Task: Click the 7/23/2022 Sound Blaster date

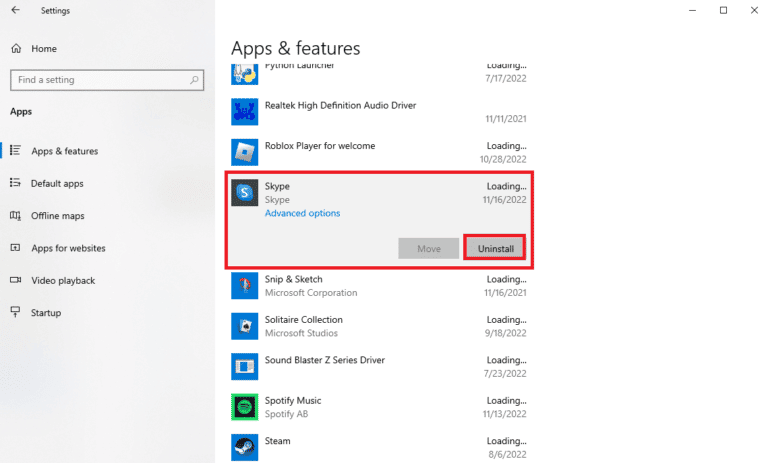Action: 505,373
